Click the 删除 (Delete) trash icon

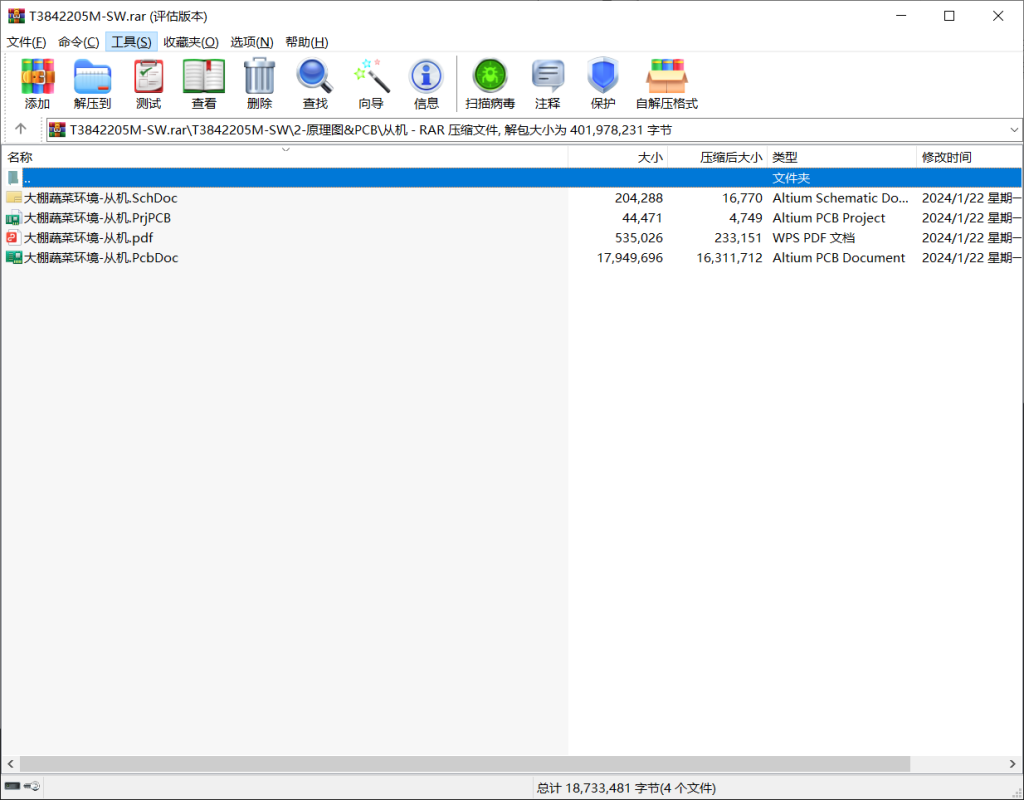click(259, 83)
